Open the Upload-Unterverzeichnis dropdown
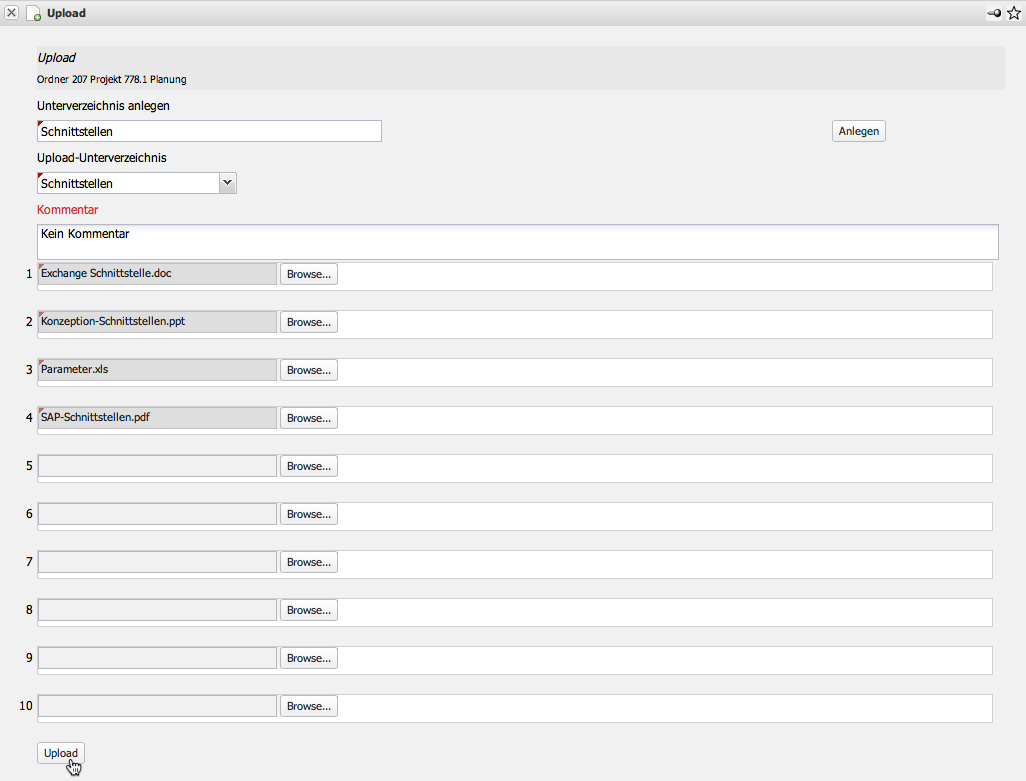Viewport: 1026px width, 781px height. pyautogui.click(x=227, y=183)
